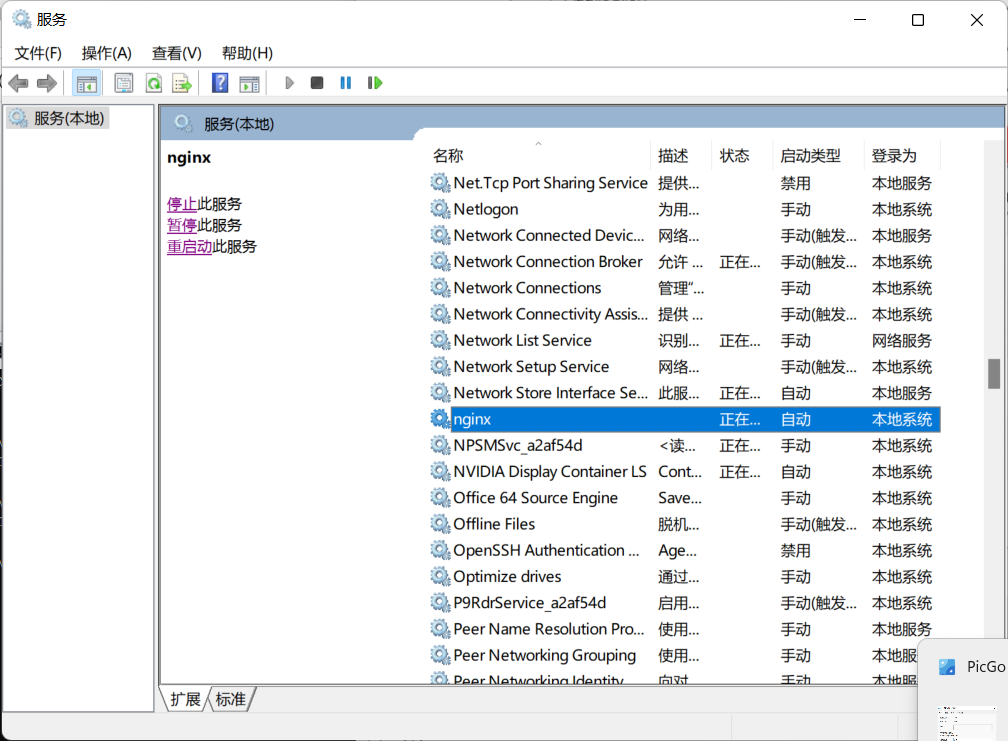Click the nginx service name in the list
The height and width of the screenshot is (741, 1008).
click(472, 419)
